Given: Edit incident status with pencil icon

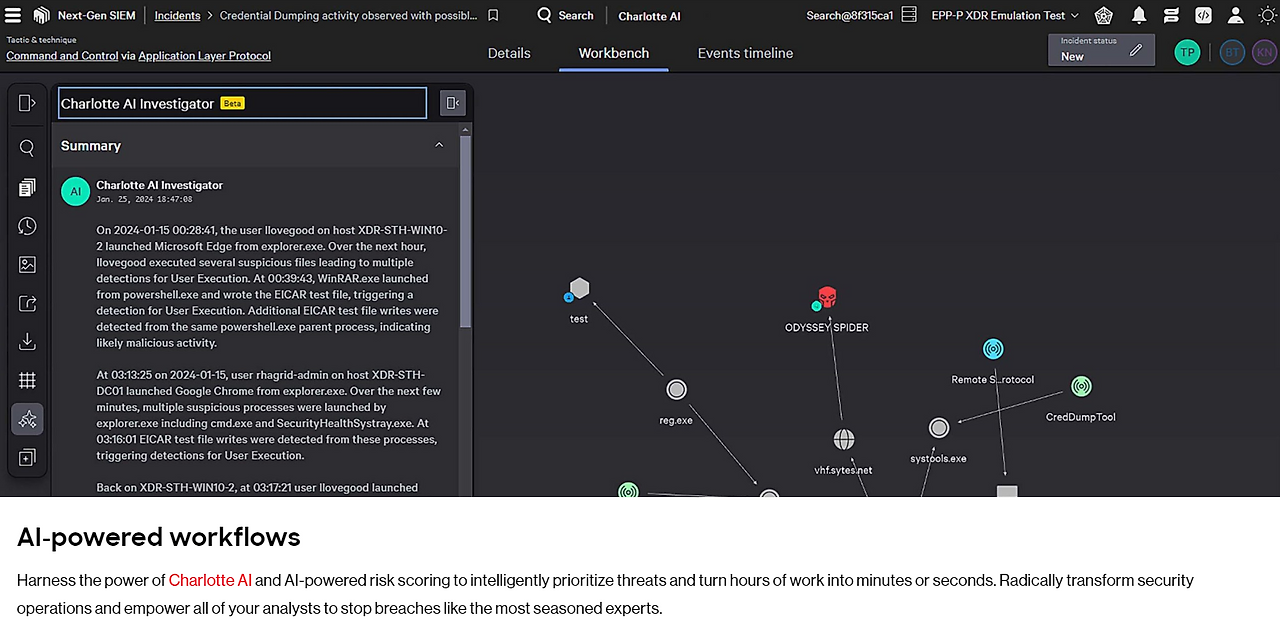Looking at the screenshot, I should [x=1135, y=50].
